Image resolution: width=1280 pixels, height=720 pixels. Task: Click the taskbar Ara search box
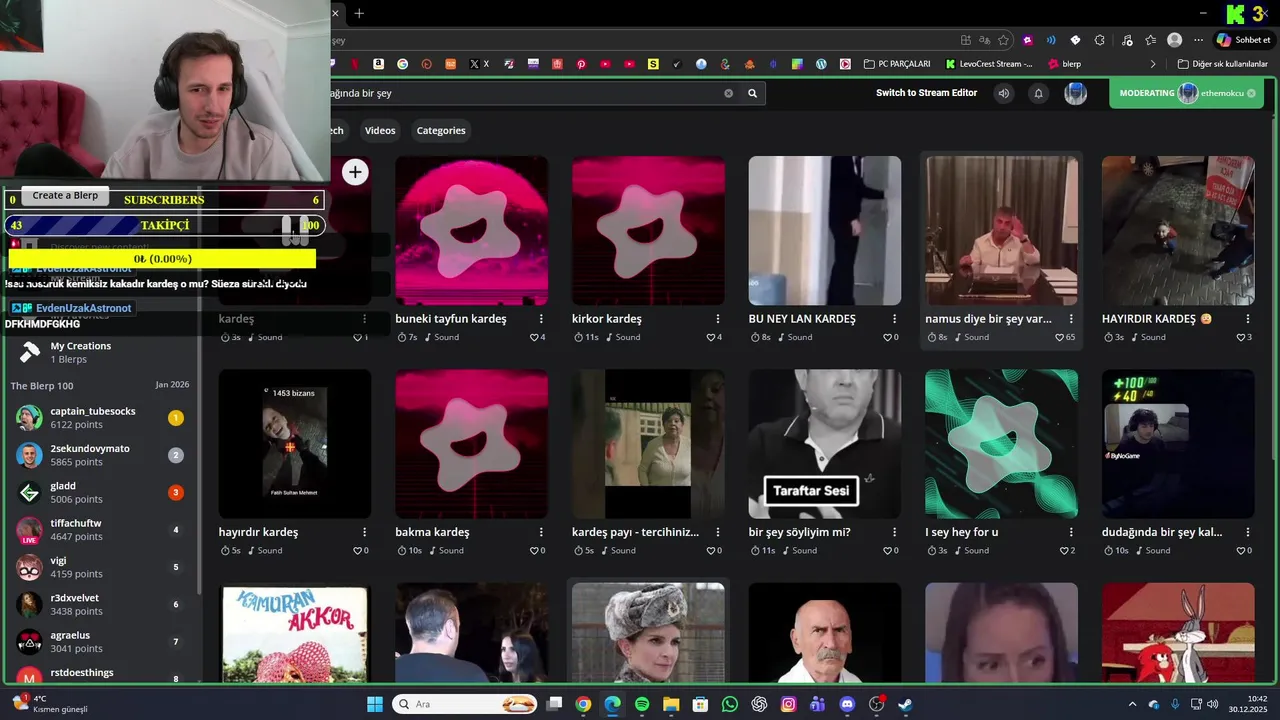click(464, 704)
